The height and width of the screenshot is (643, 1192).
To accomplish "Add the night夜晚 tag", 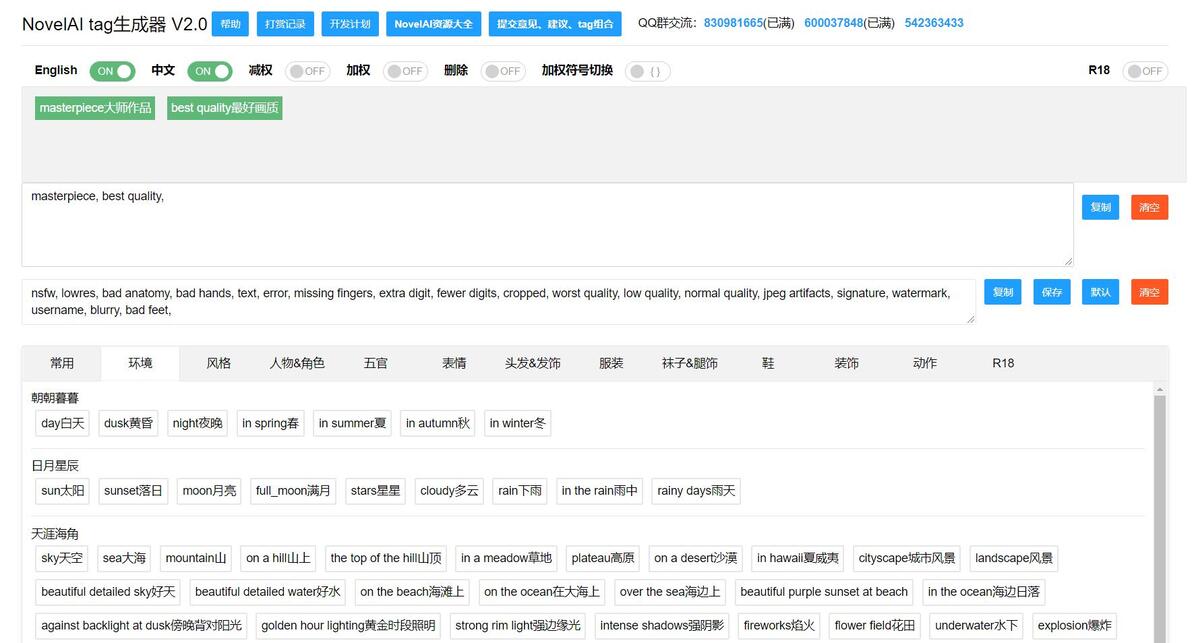I will [197, 423].
